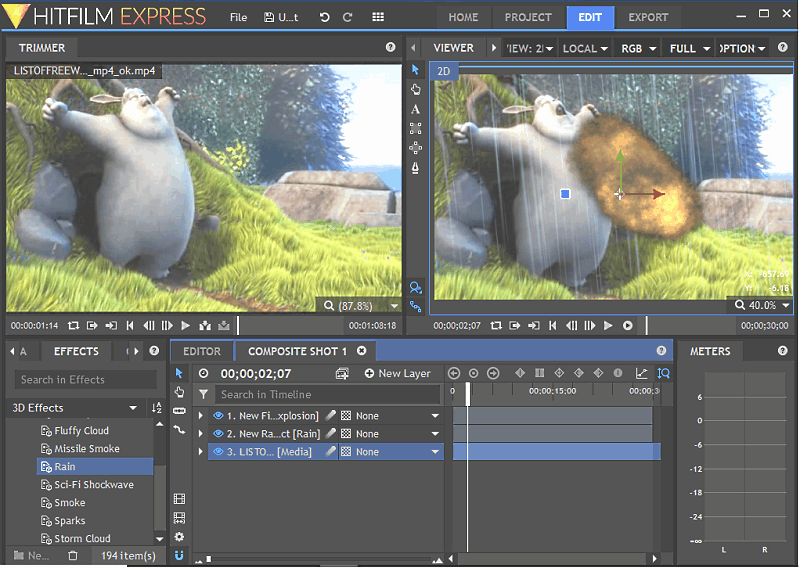Expand New Fi...xplosion layer properties

tap(201, 415)
